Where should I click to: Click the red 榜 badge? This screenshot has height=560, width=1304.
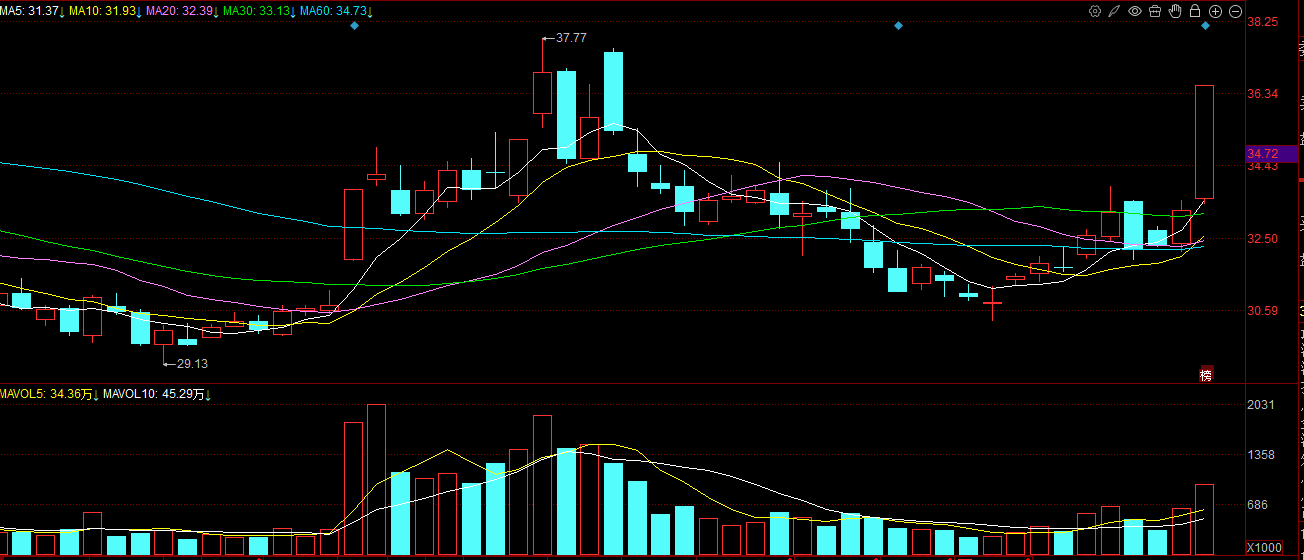1206,375
